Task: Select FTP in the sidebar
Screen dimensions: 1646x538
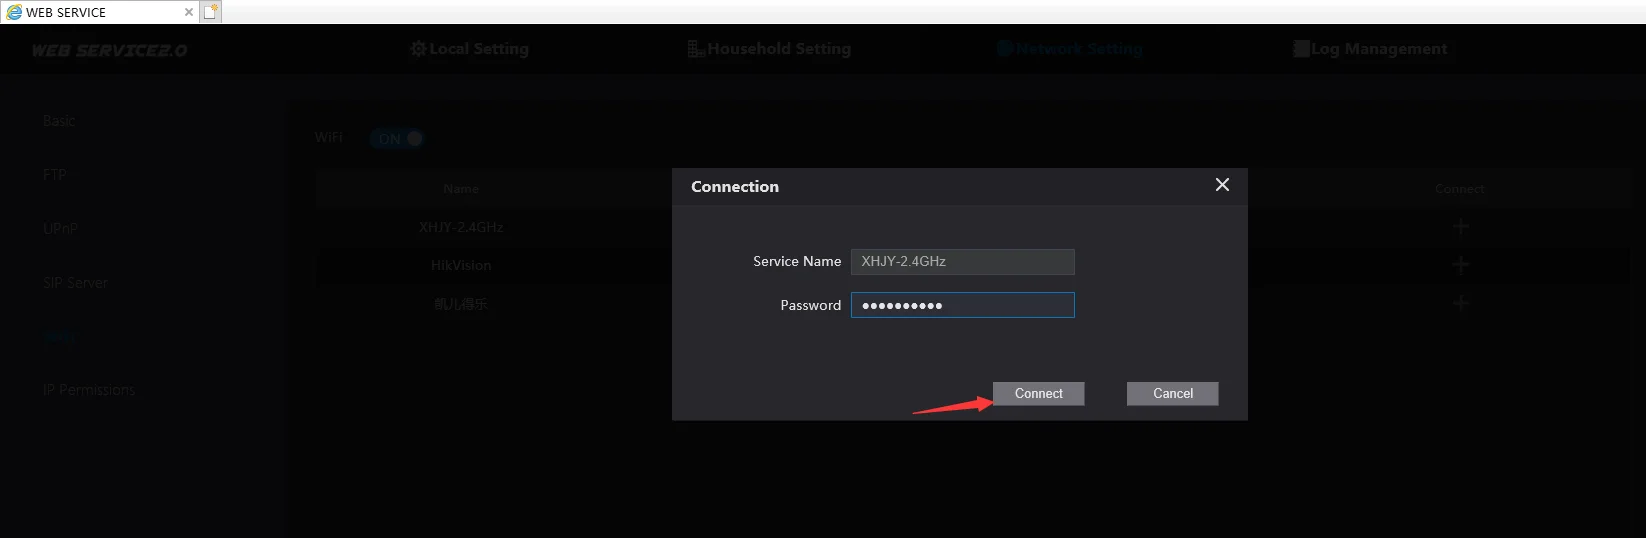Action: point(54,175)
